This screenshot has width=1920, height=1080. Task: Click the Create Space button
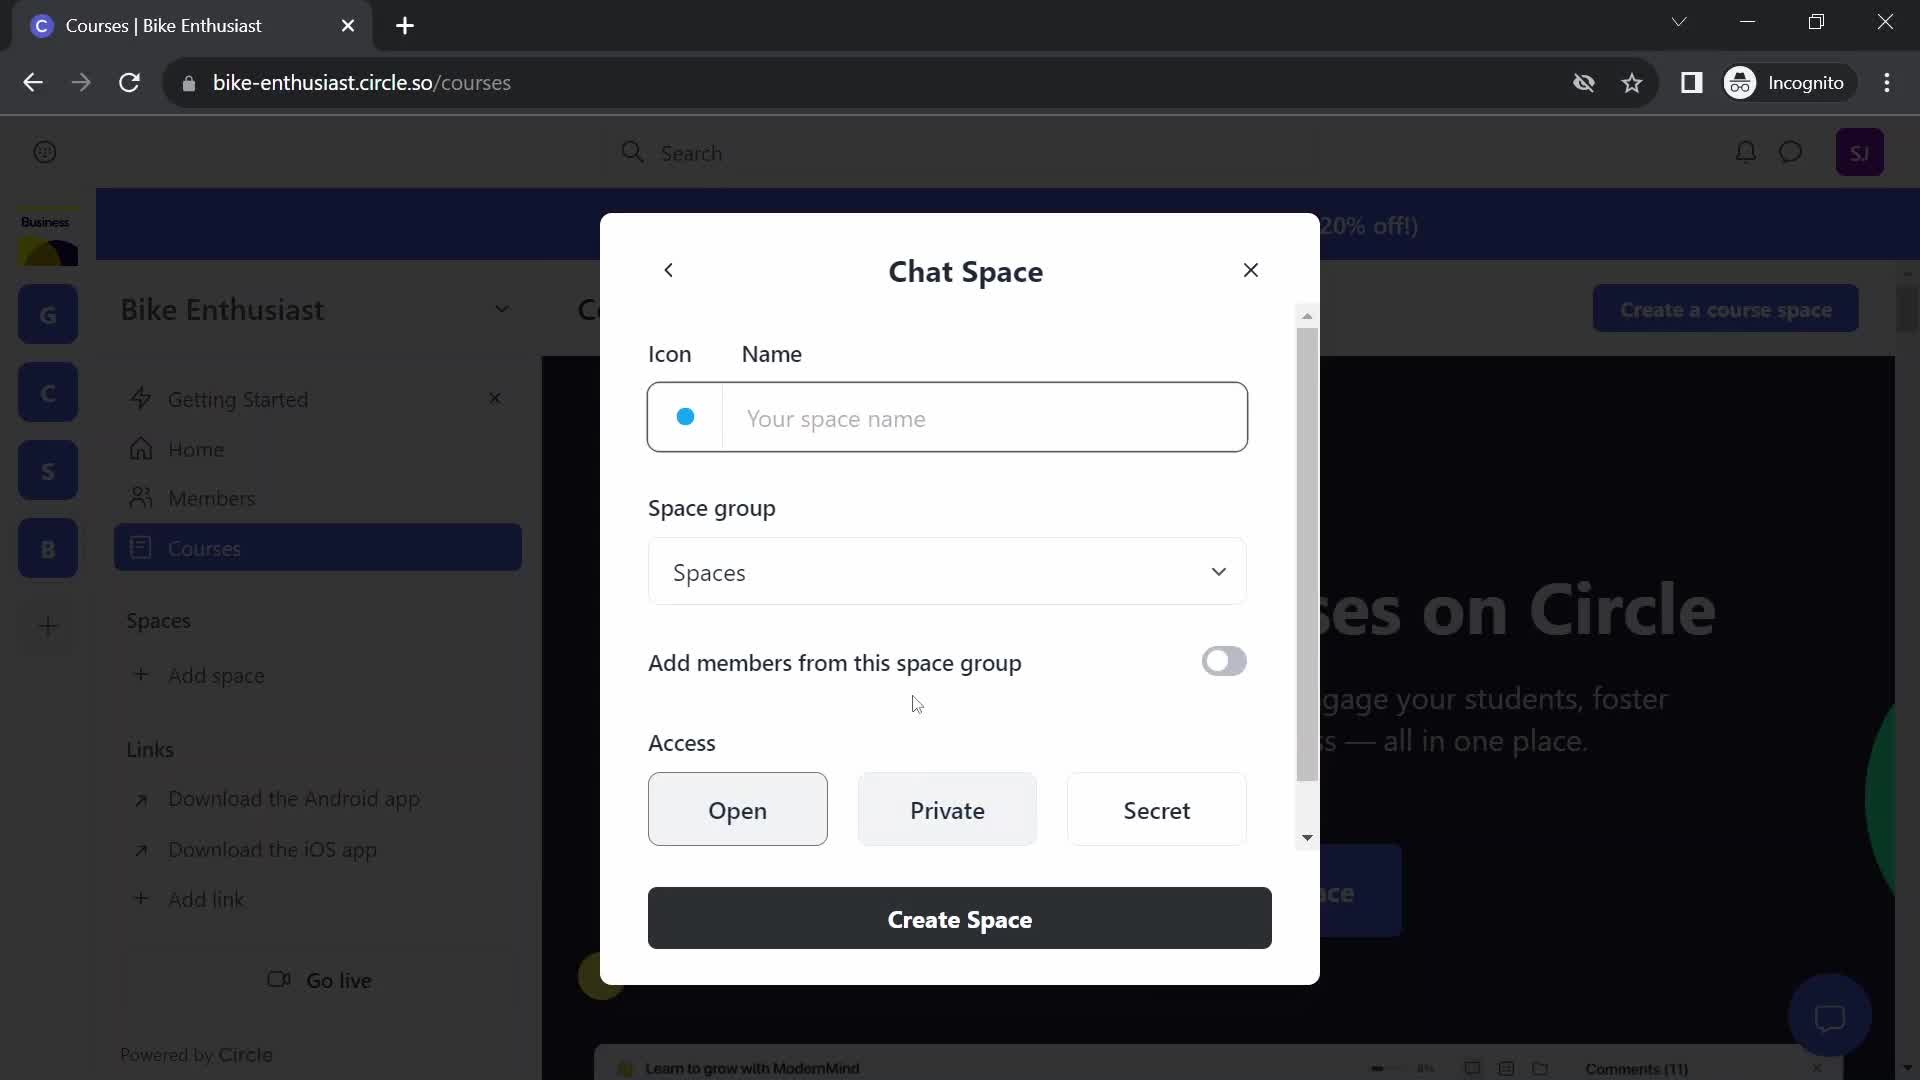[960, 919]
